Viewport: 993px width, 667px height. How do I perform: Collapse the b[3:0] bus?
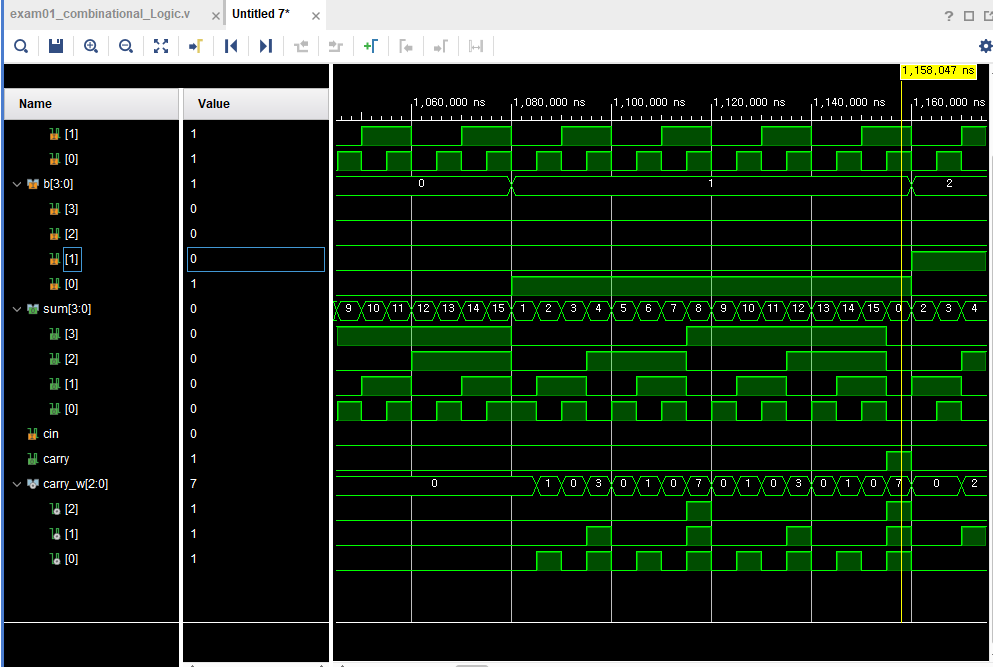[16, 184]
